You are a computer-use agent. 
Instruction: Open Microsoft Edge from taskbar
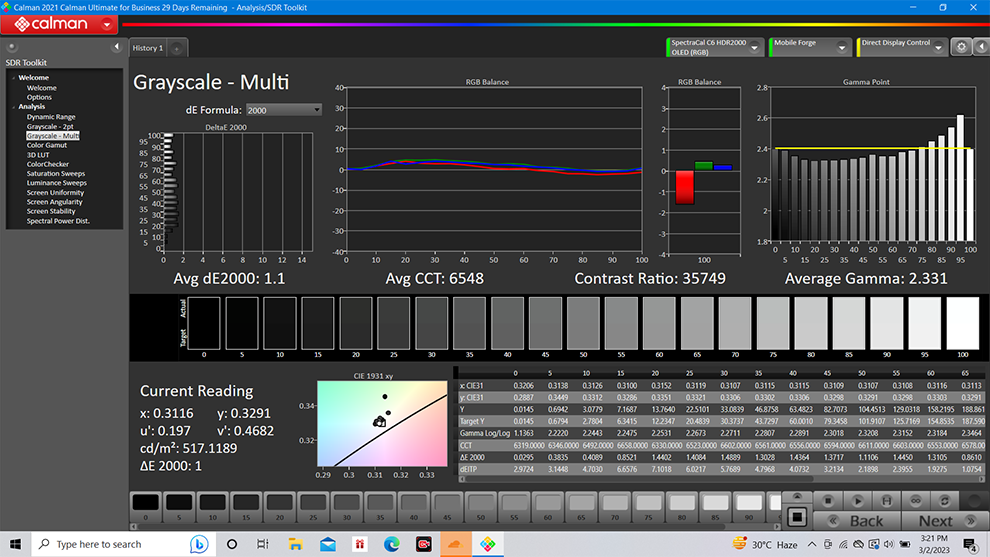point(391,544)
